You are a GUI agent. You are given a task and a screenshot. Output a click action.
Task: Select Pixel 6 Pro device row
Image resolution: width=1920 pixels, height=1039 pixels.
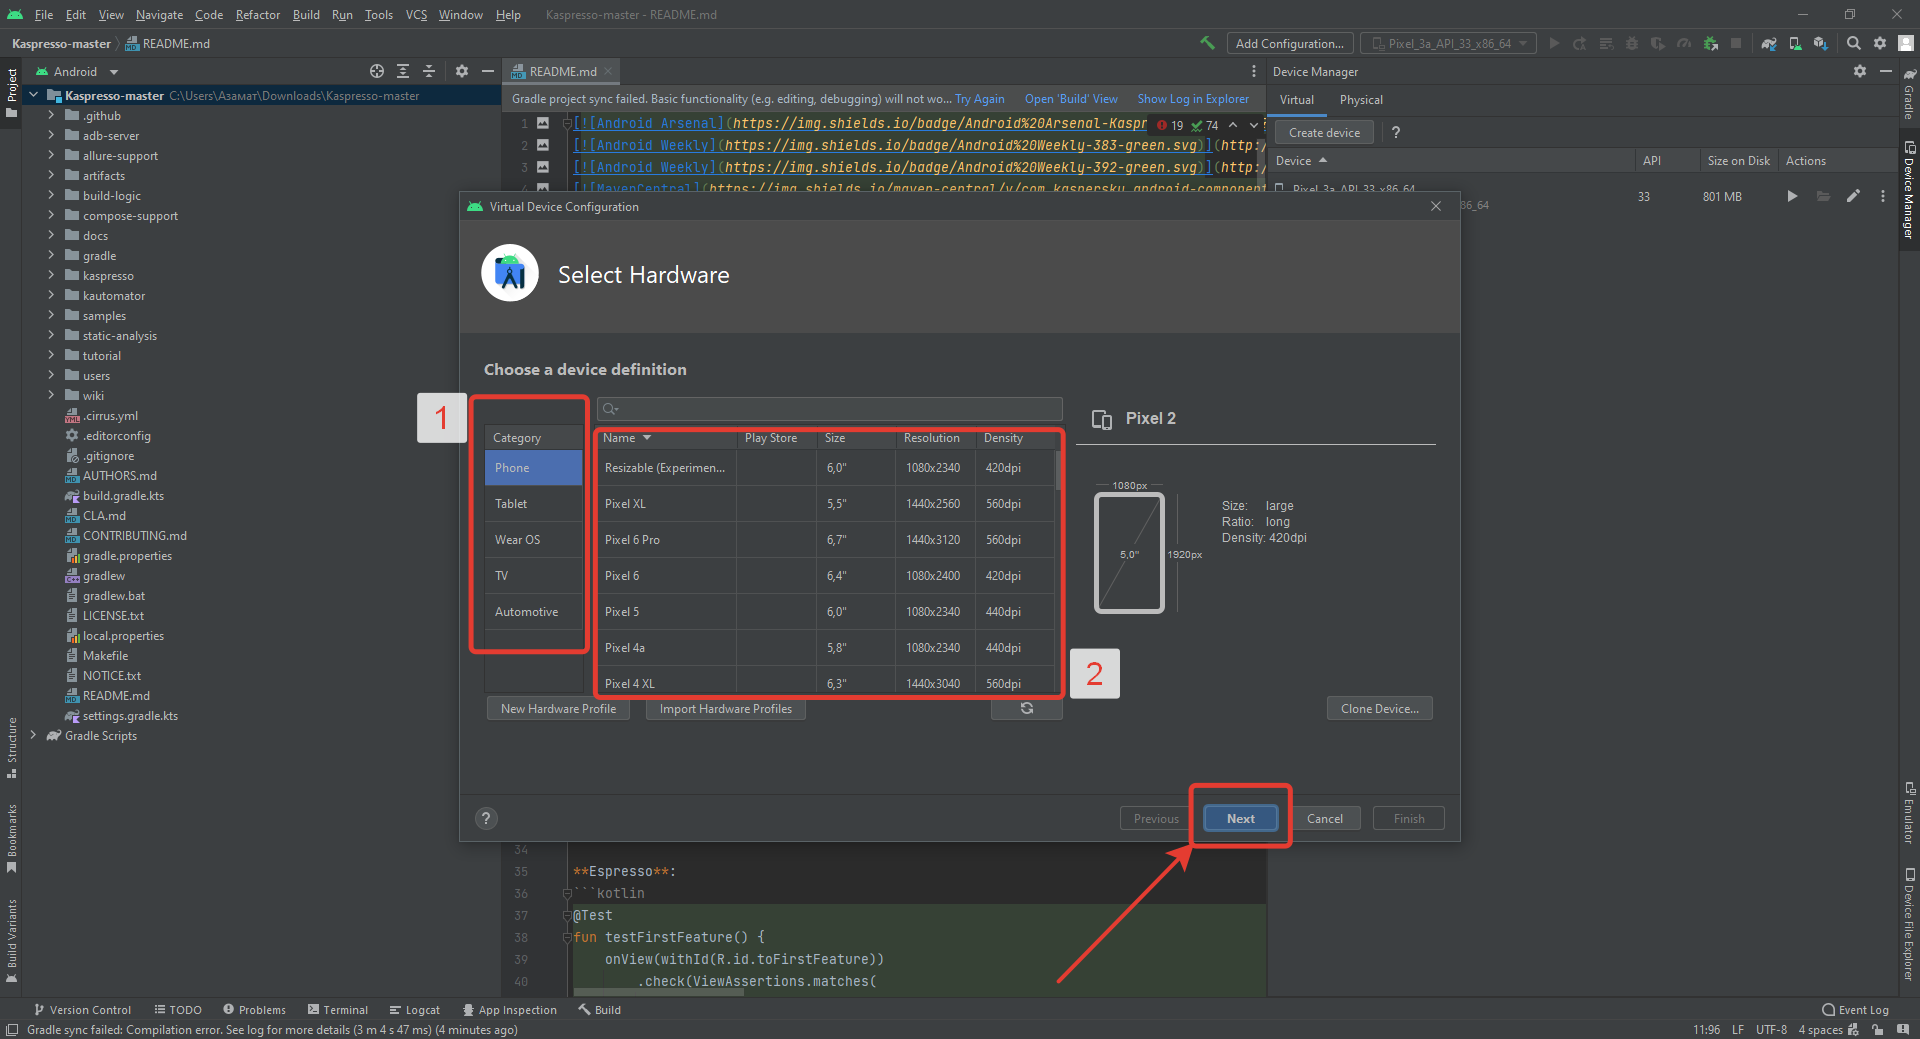click(x=826, y=539)
